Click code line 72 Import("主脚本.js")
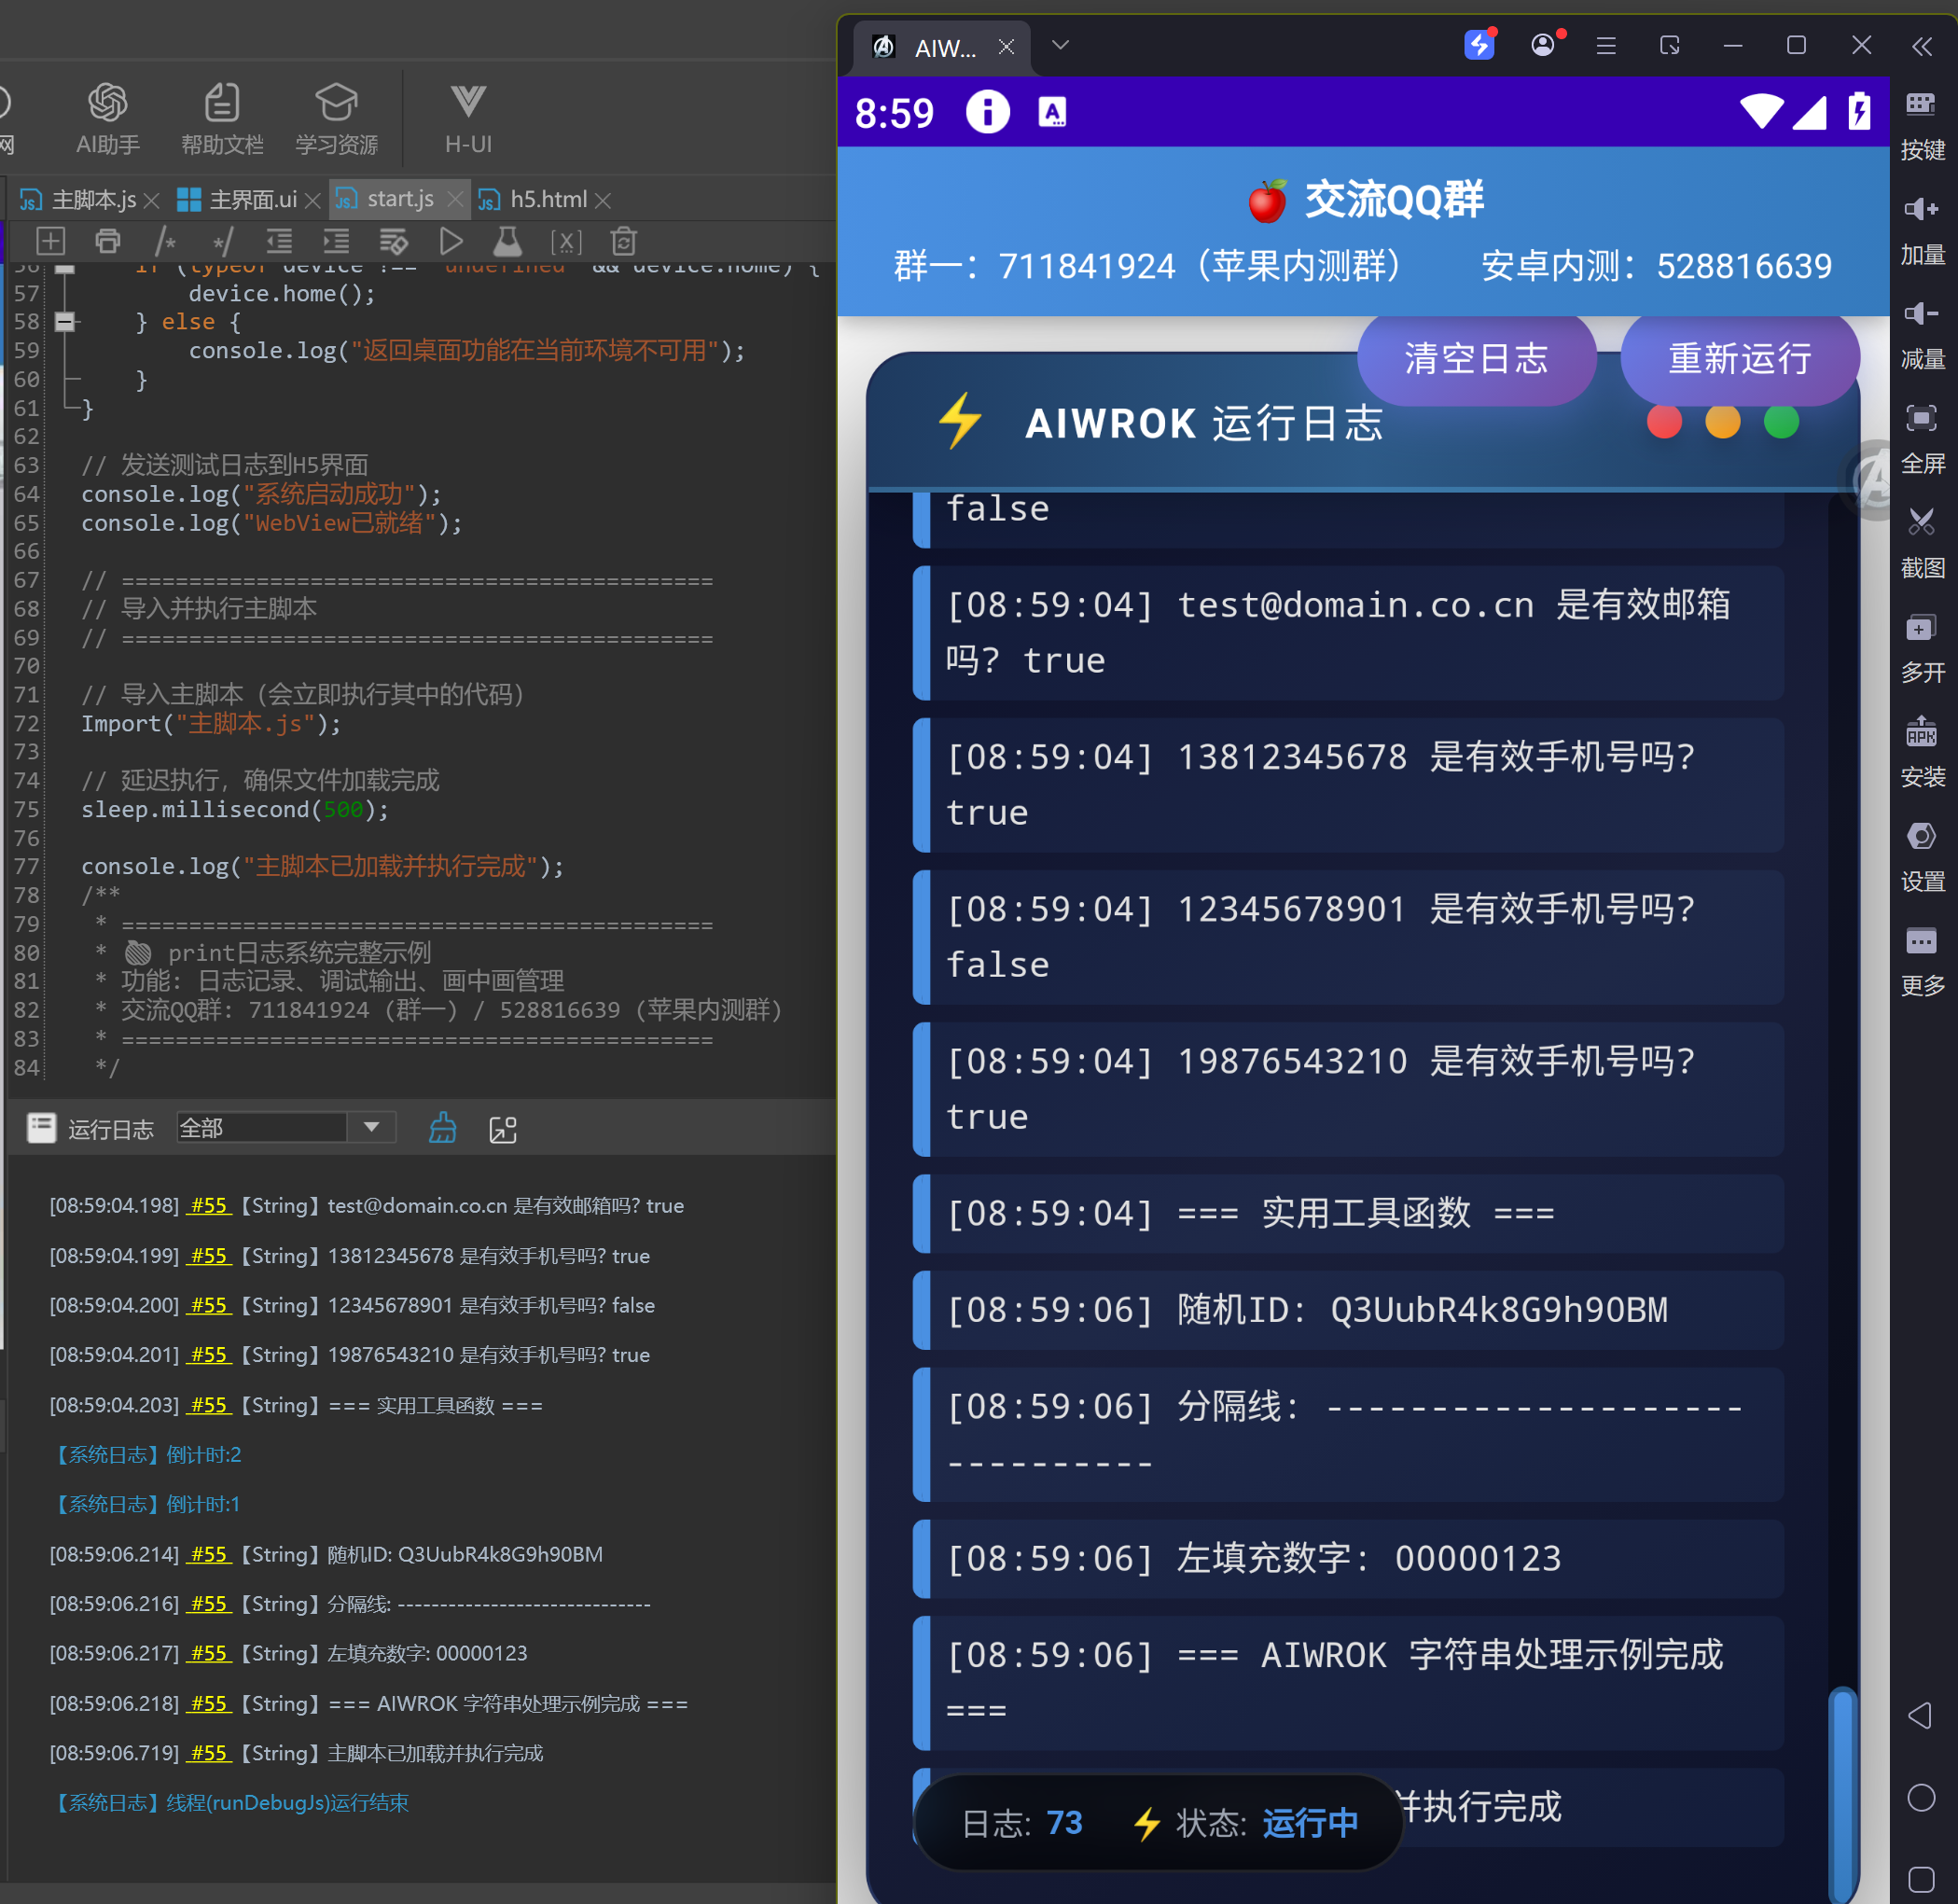 pyautogui.click(x=211, y=723)
